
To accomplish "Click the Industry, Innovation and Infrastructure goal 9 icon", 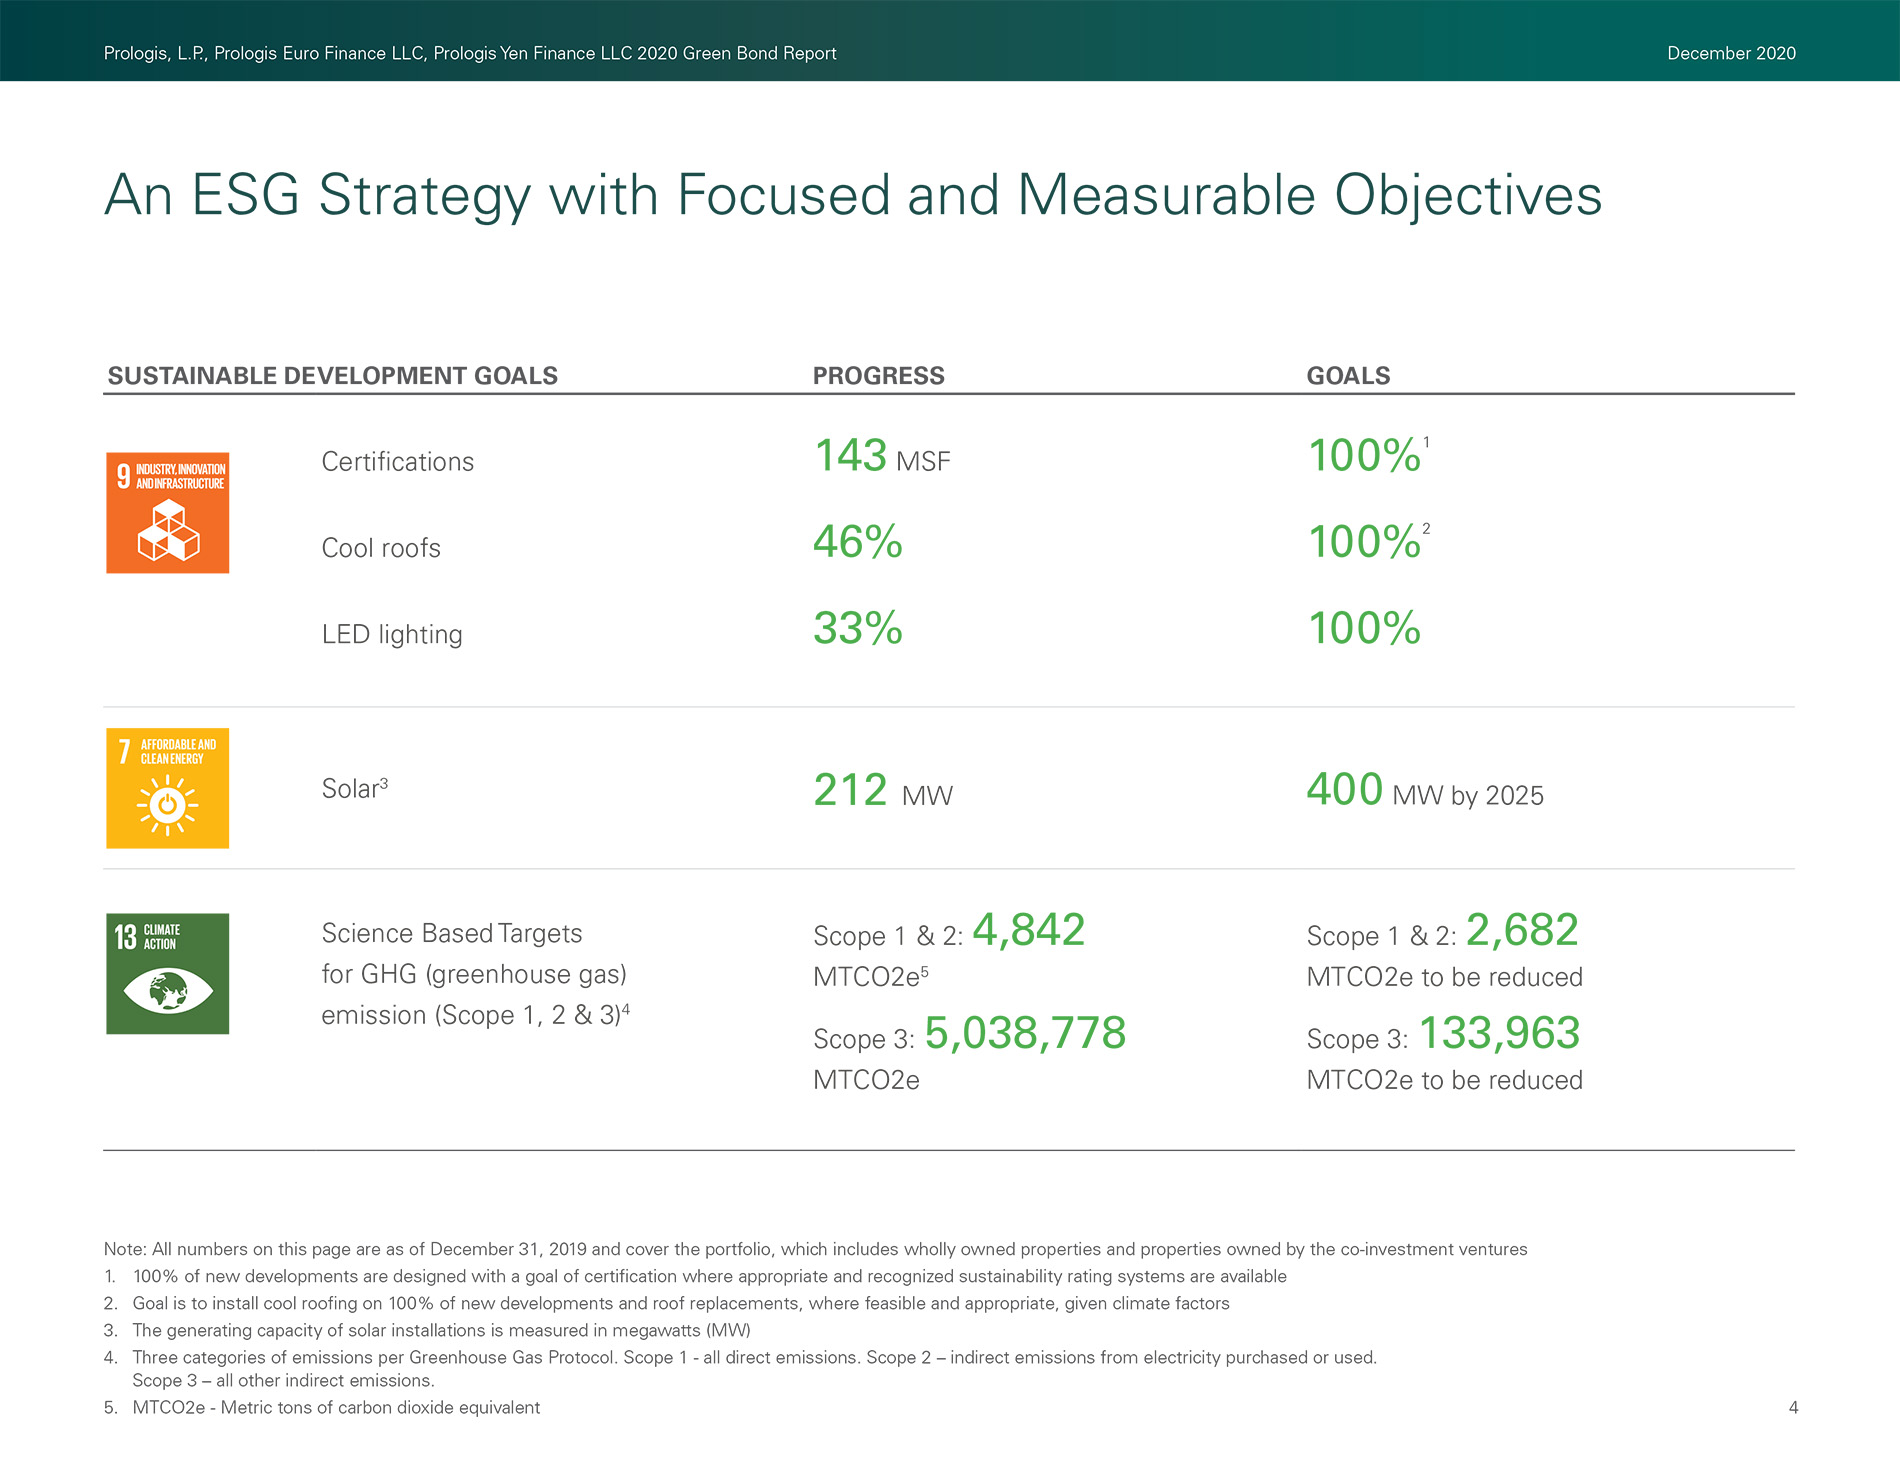I will (167, 513).
